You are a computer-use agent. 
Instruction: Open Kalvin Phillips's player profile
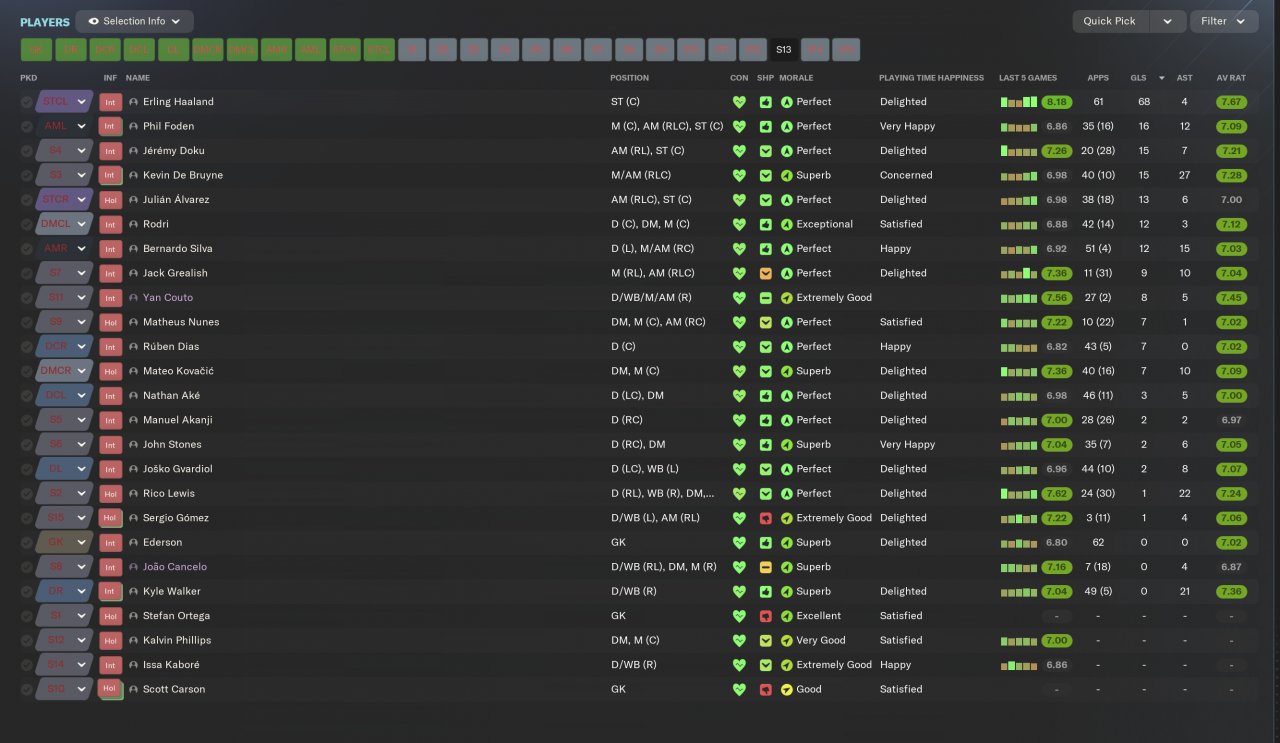pos(177,641)
